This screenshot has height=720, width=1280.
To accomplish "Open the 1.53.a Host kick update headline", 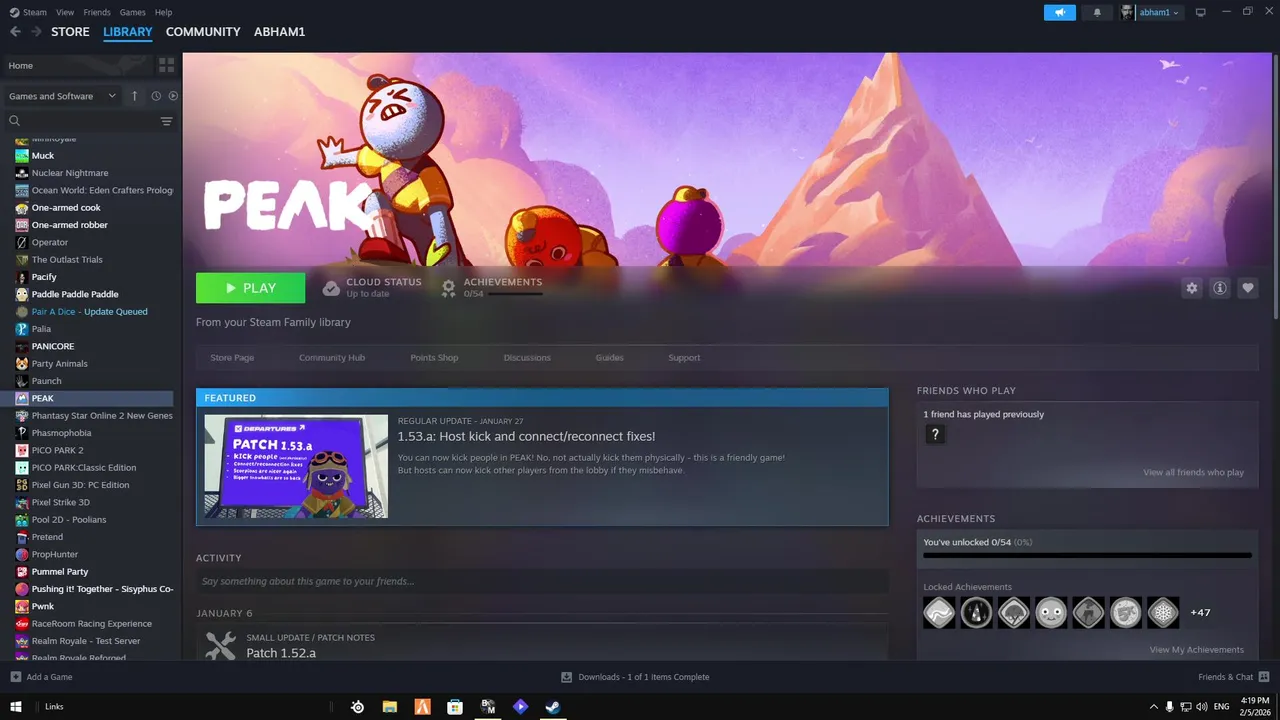I will pos(526,436).
